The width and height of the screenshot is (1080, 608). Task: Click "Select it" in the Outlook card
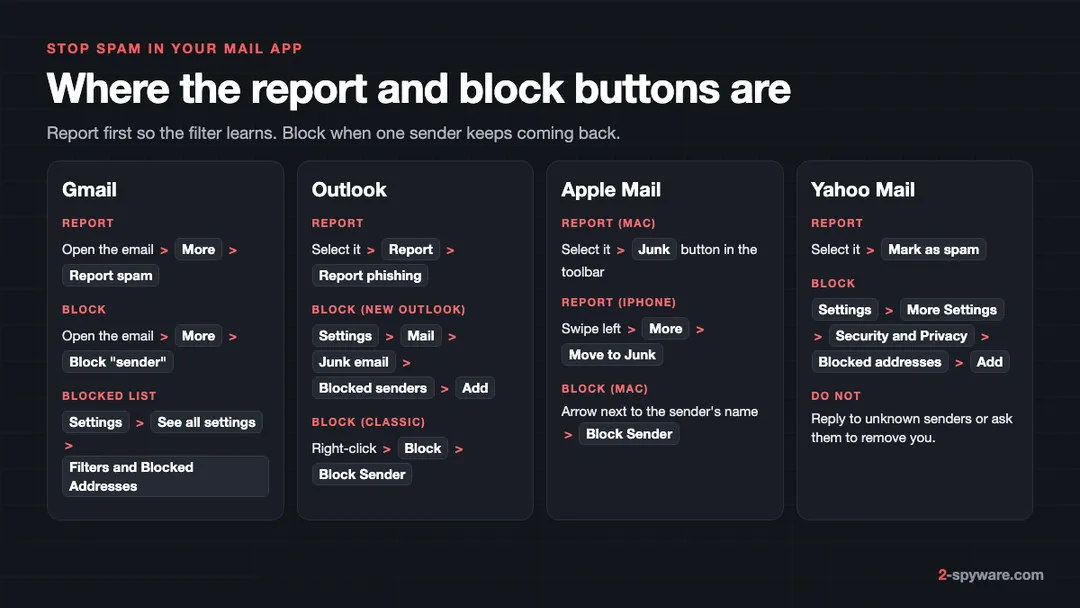[336, 249]
